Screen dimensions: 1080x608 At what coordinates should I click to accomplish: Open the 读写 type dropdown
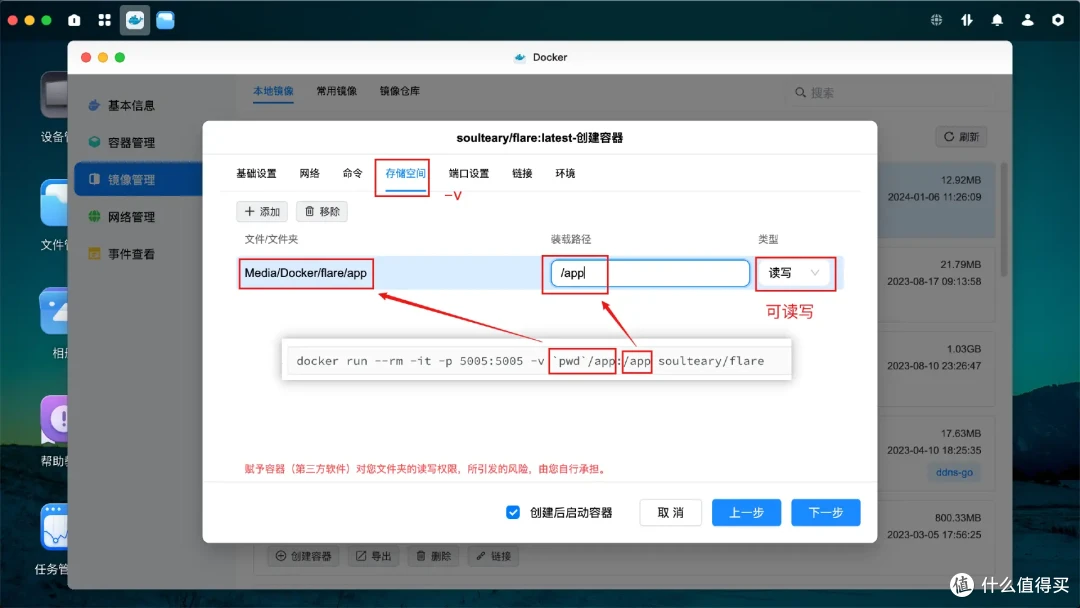pyautogui.click(x=795, y=273)
